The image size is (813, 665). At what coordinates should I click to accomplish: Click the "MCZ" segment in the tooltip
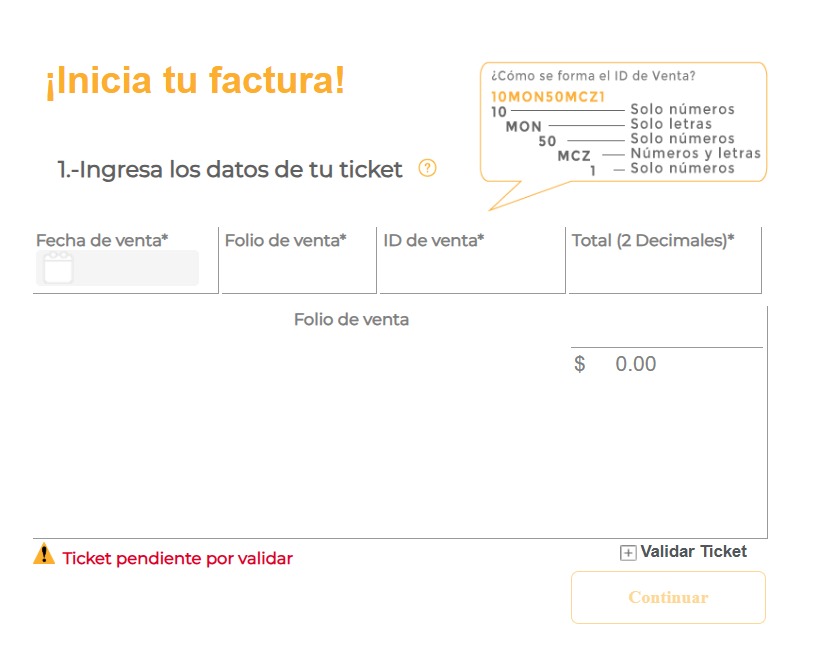[574, 156]
